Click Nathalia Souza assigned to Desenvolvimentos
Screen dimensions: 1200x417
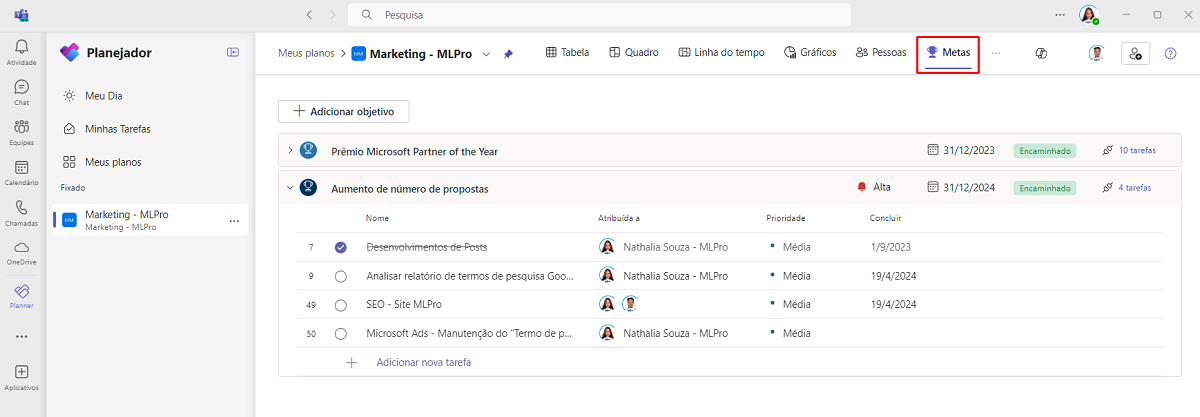(x=661, y=247)
